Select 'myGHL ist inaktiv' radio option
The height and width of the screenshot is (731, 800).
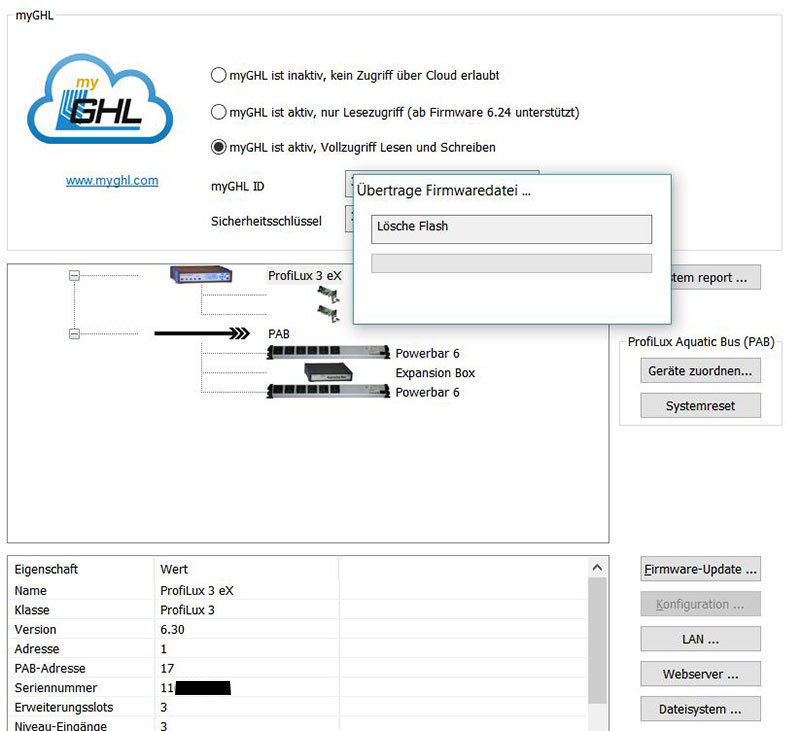[x=219, y=75]
